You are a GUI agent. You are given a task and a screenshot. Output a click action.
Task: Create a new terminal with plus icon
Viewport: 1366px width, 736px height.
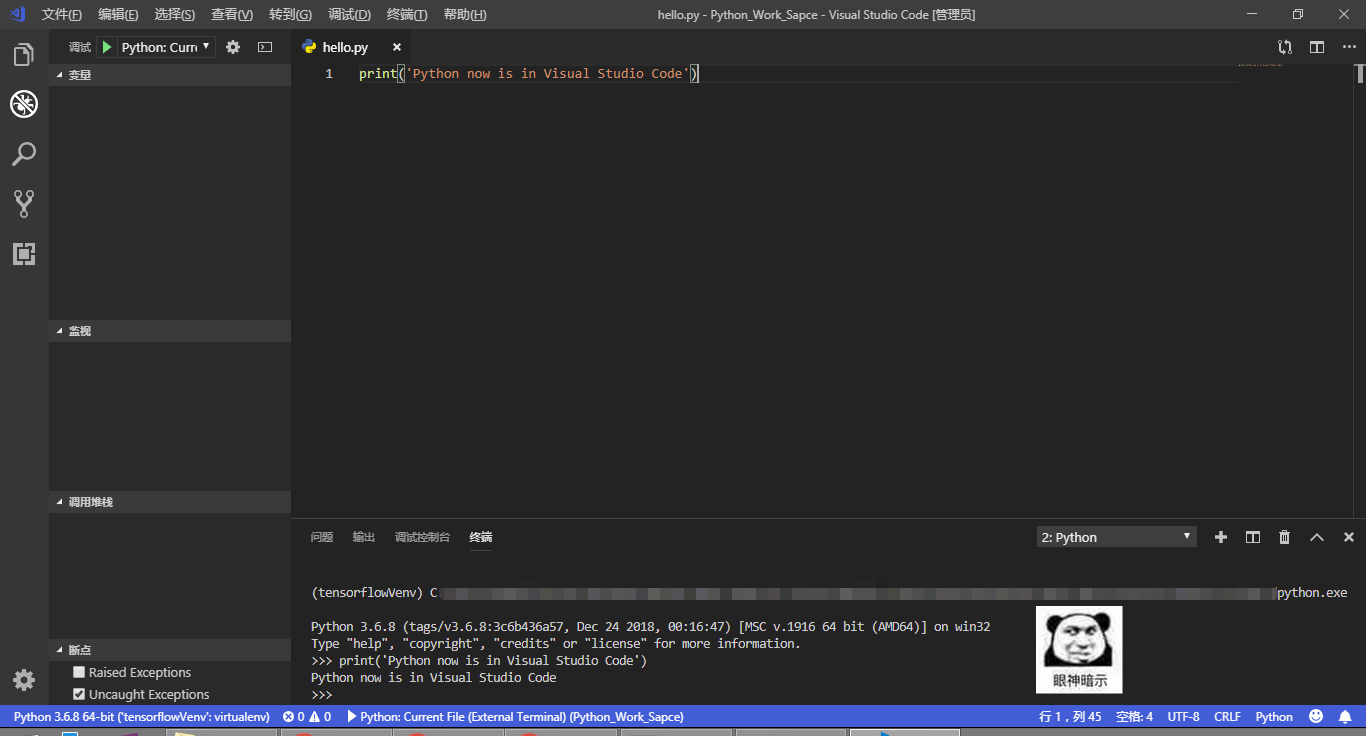coord(1220,537)
